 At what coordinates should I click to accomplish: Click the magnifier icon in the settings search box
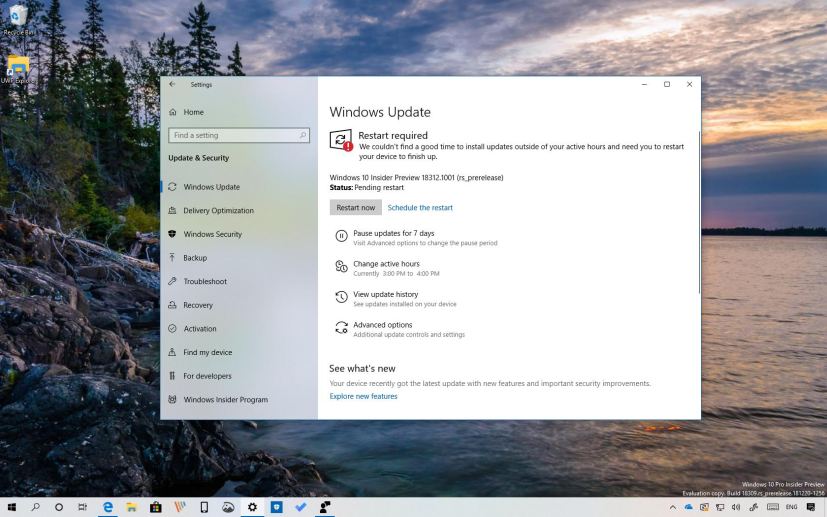pyautogui.click(x=303, y=136)
